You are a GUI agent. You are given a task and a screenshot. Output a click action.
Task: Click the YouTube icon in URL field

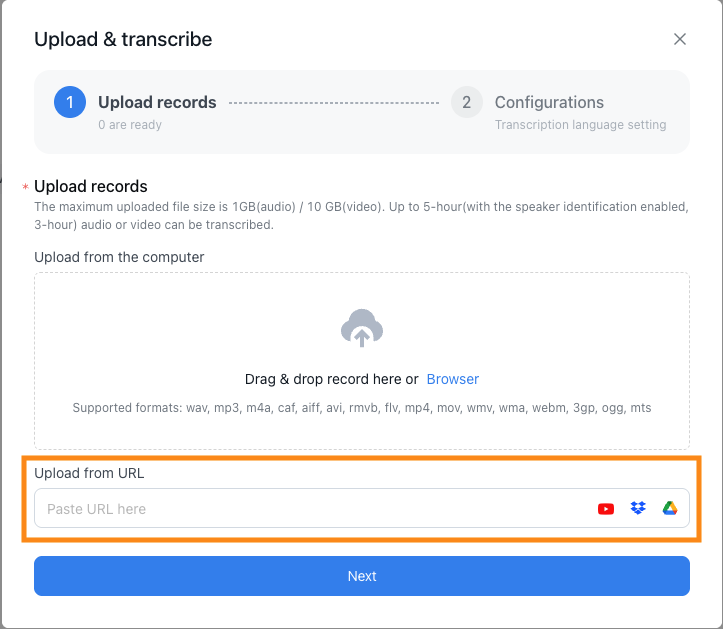coord(605,509)
